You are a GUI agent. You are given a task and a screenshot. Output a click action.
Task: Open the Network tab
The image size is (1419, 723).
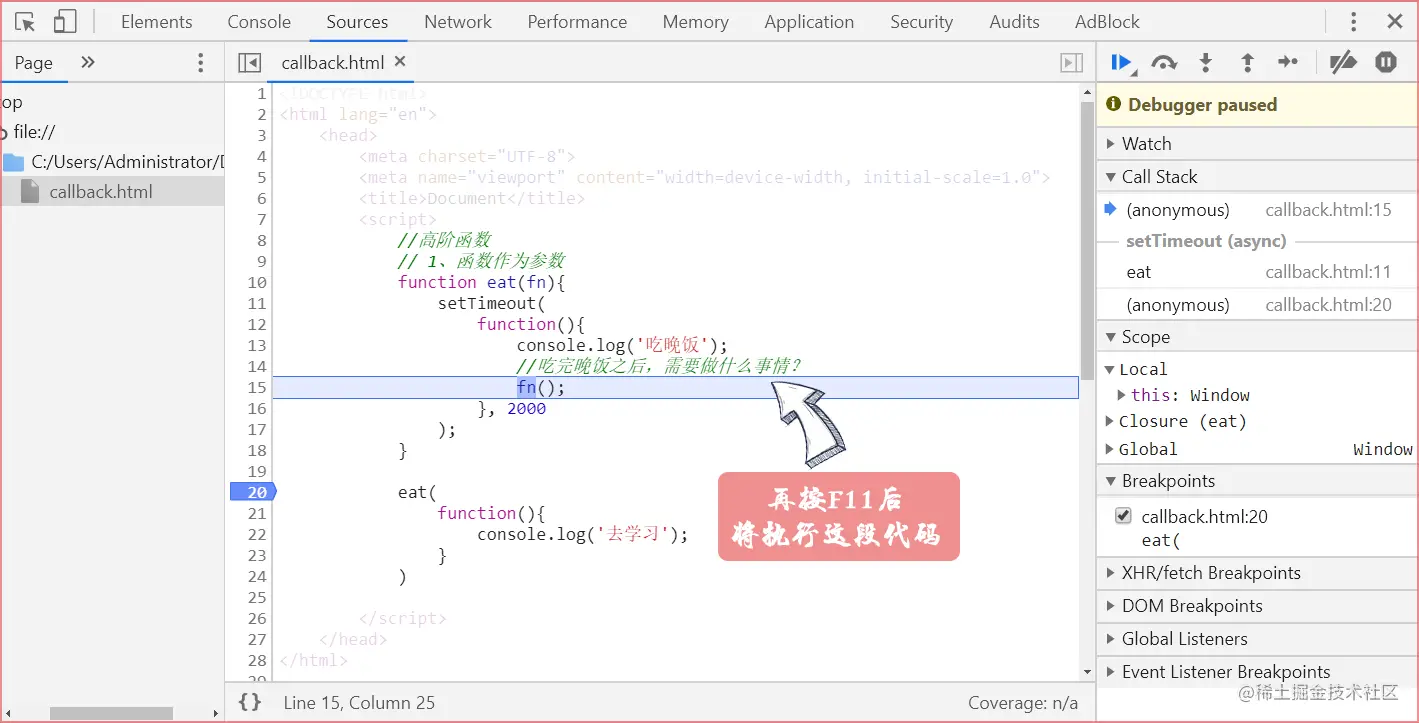458,22
